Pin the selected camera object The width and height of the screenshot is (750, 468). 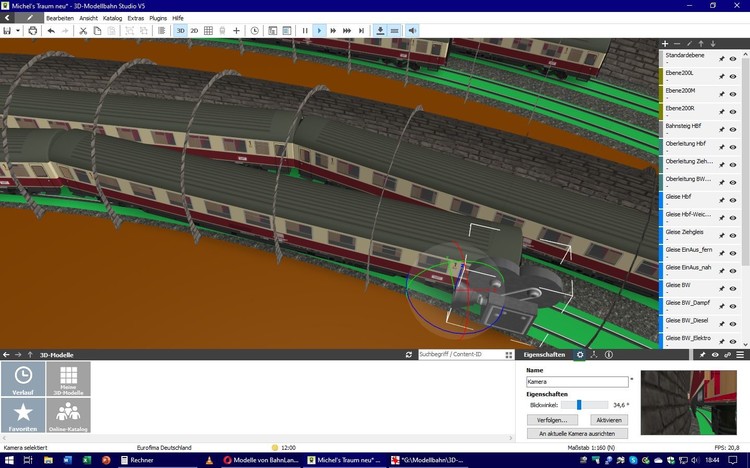[702, 355]
